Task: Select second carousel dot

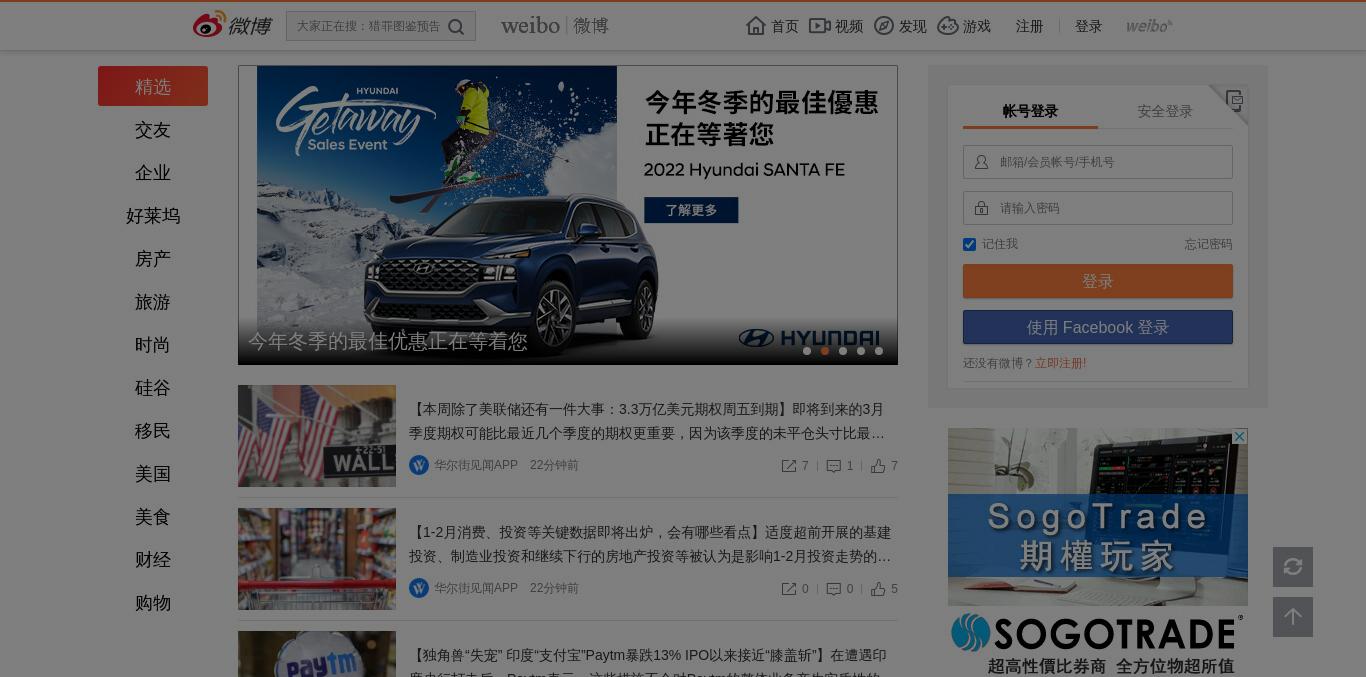Action: [x=825, y=351]
